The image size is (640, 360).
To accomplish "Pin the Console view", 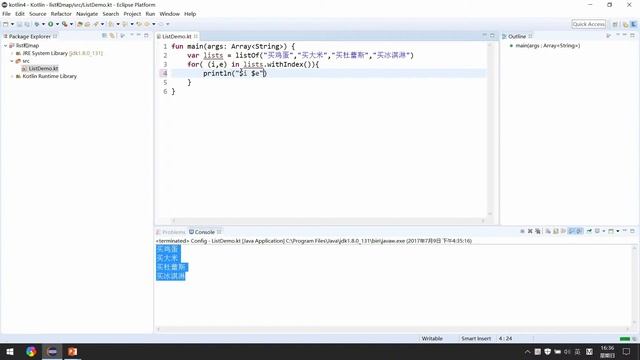I will pos(589,231).
